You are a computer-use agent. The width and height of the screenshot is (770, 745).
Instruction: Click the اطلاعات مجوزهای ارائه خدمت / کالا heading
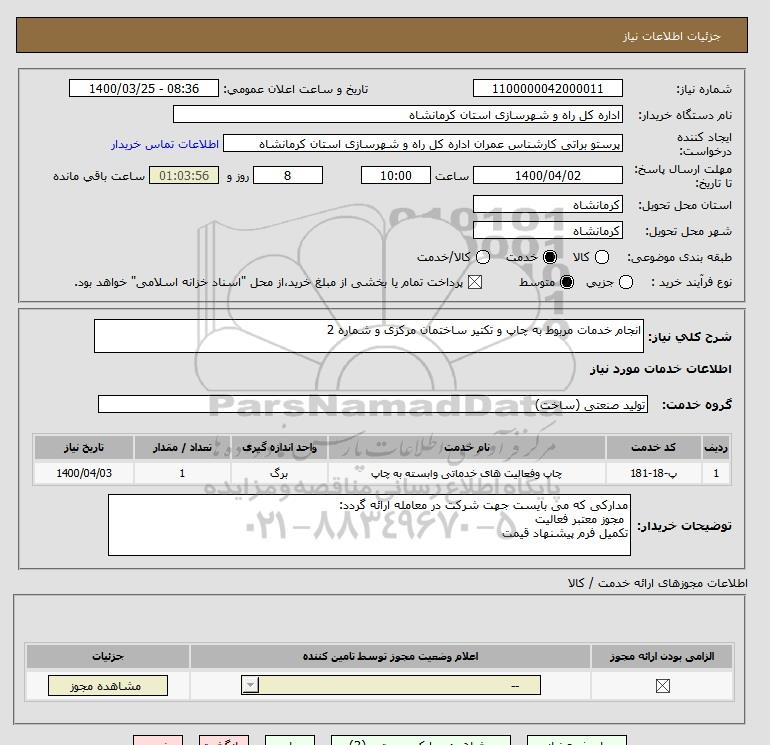coord(658,583)
